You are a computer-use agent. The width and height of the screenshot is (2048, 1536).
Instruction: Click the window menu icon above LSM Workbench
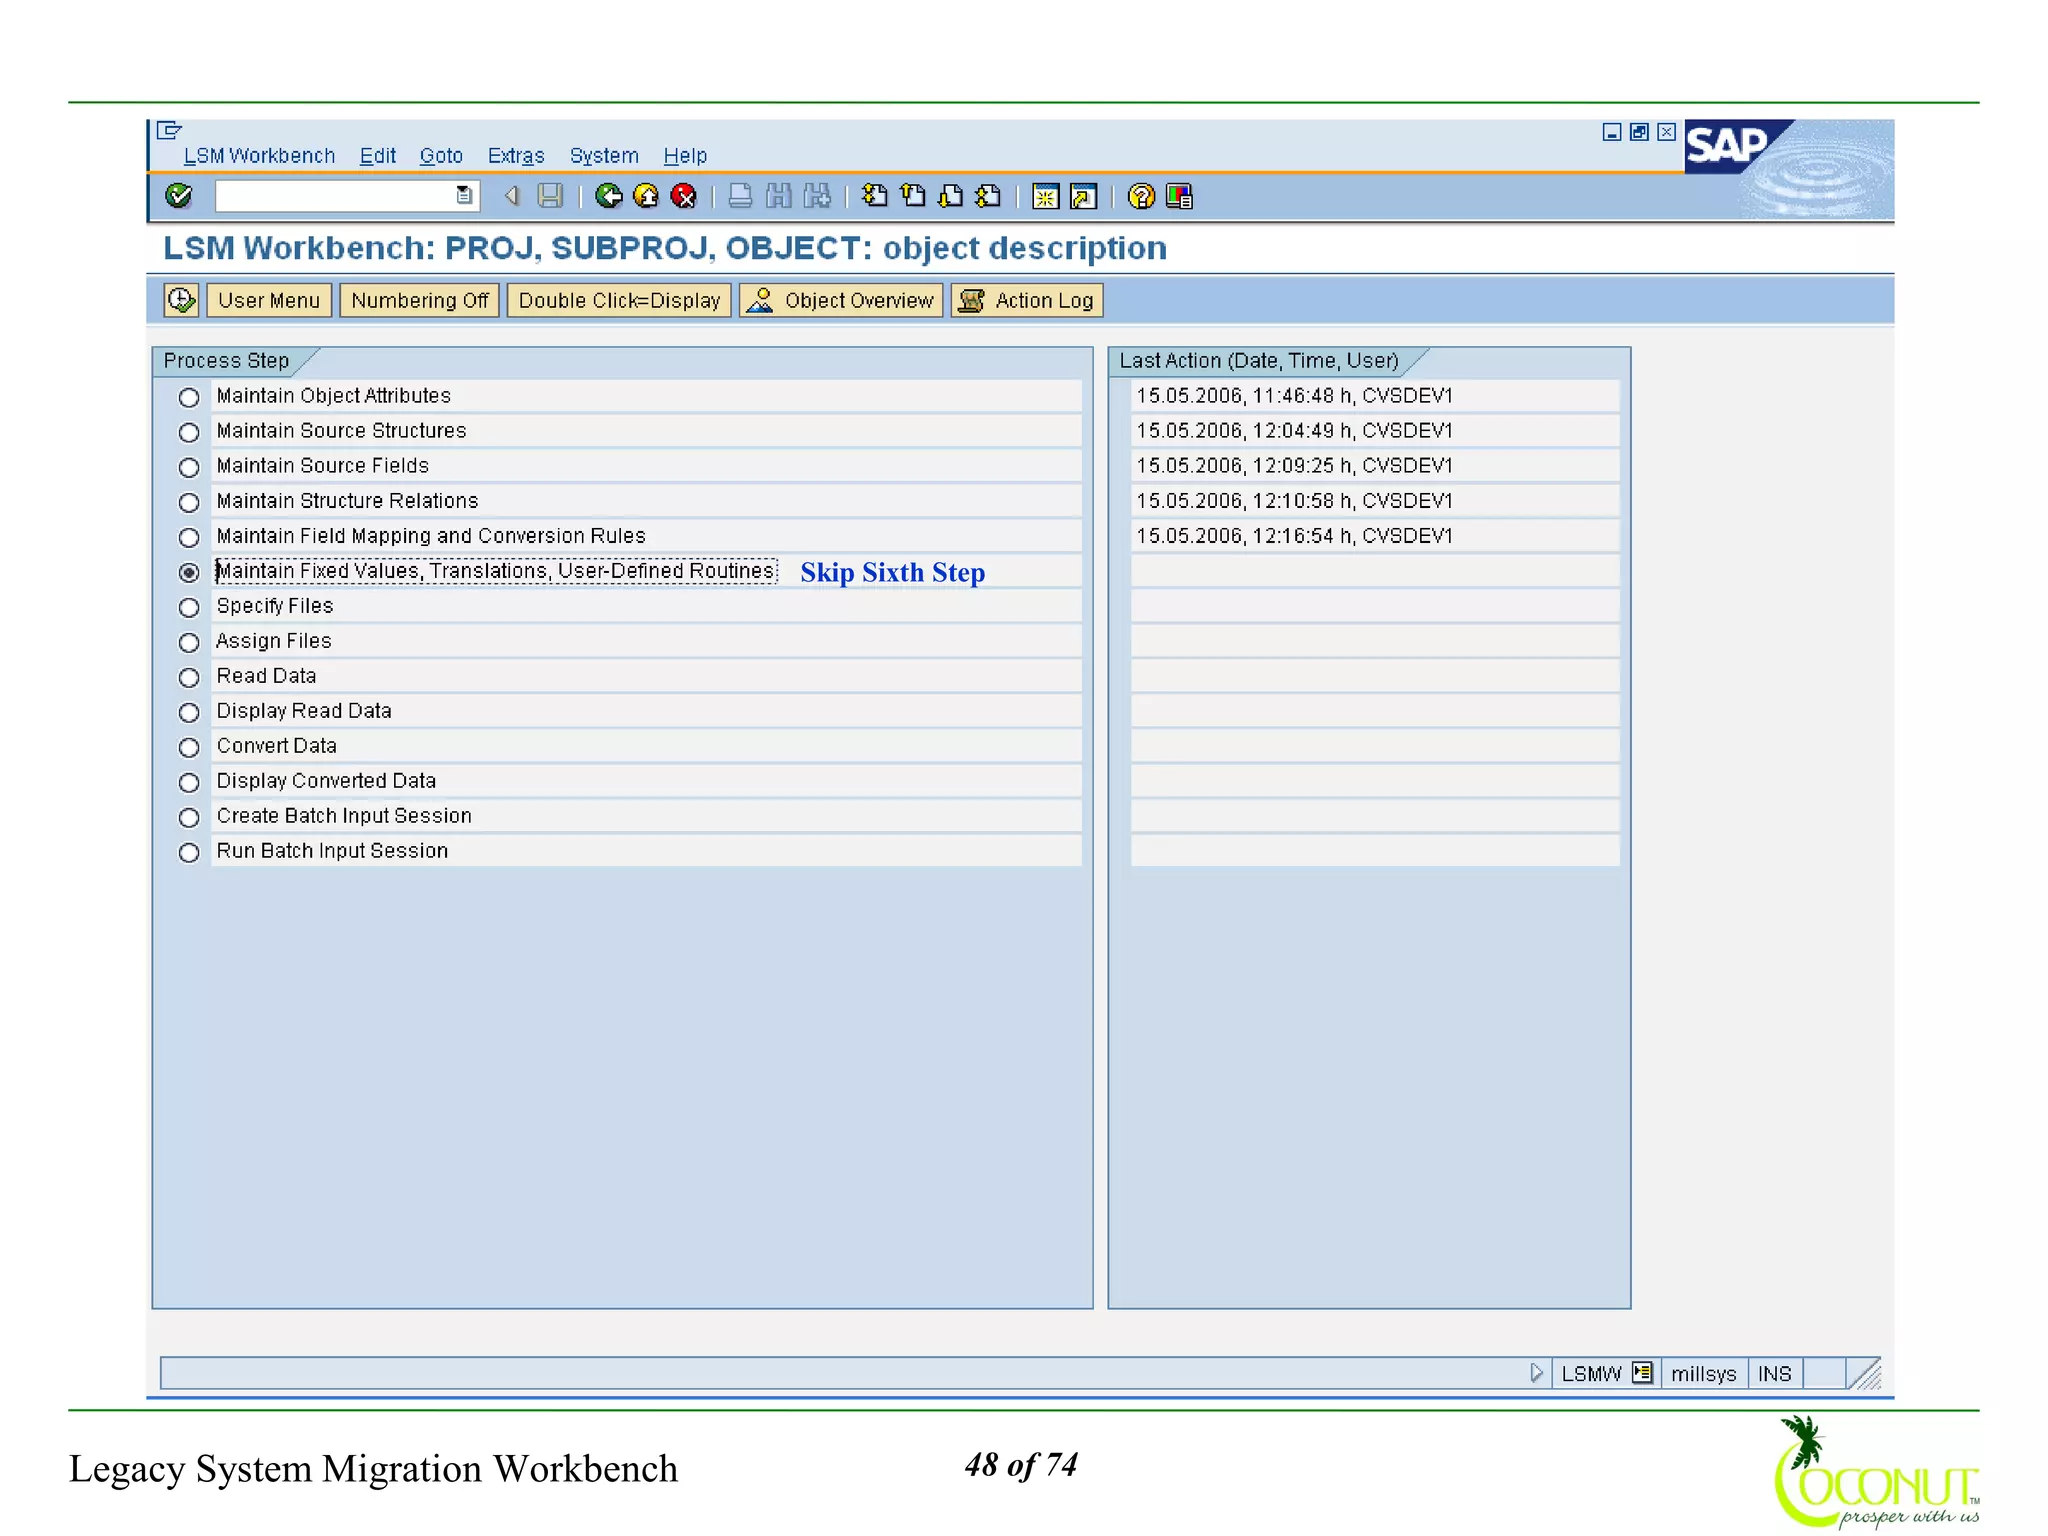point(170,130)
